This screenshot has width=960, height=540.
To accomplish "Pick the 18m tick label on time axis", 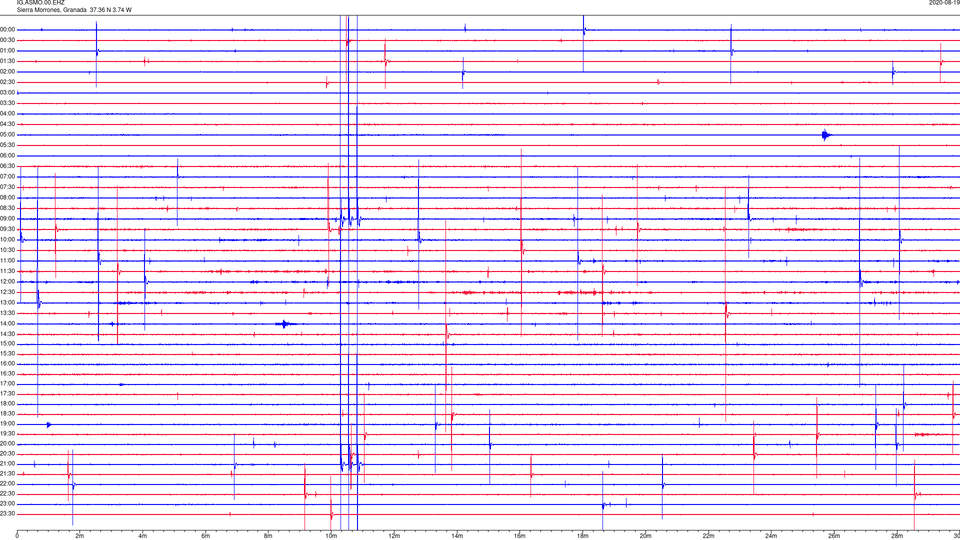I will [583, 536].
